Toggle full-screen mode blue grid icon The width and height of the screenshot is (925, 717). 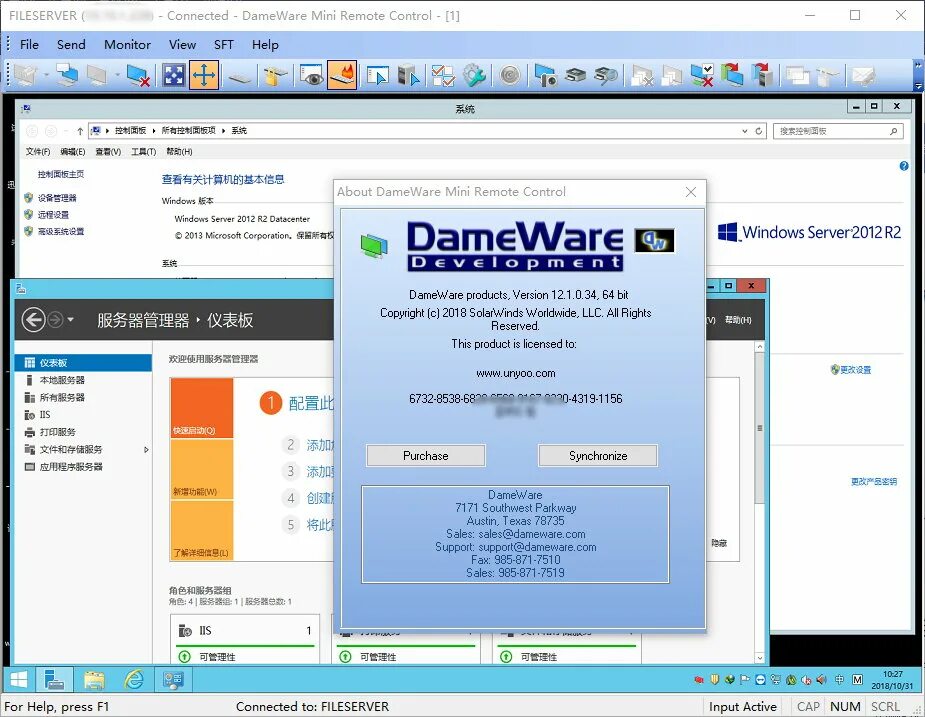tap(171, 75)
